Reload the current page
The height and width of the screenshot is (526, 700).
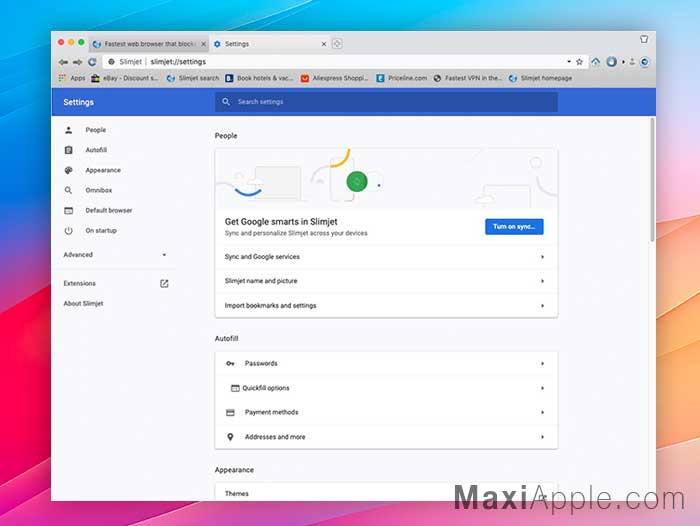(x=92, y=62)
